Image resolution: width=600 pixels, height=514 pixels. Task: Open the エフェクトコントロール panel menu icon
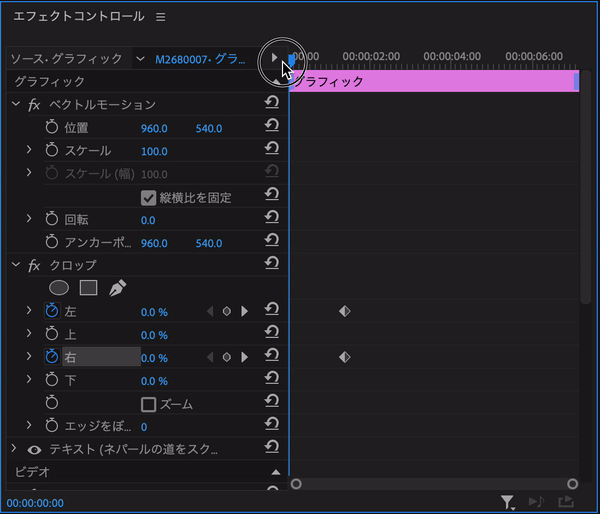[x=160, y=17]
